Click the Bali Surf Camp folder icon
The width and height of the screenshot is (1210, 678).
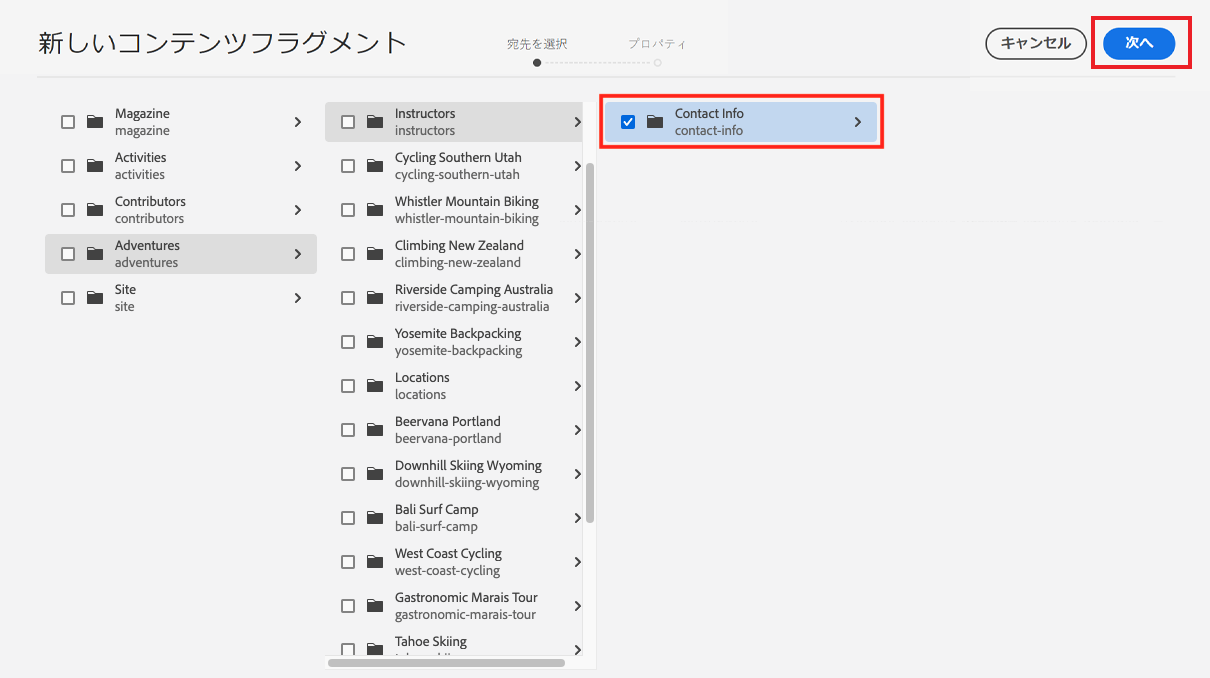pos(375,518)
